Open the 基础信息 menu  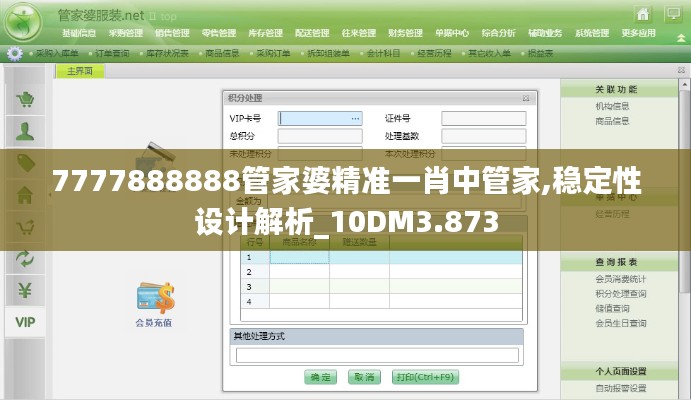(79, 32)
